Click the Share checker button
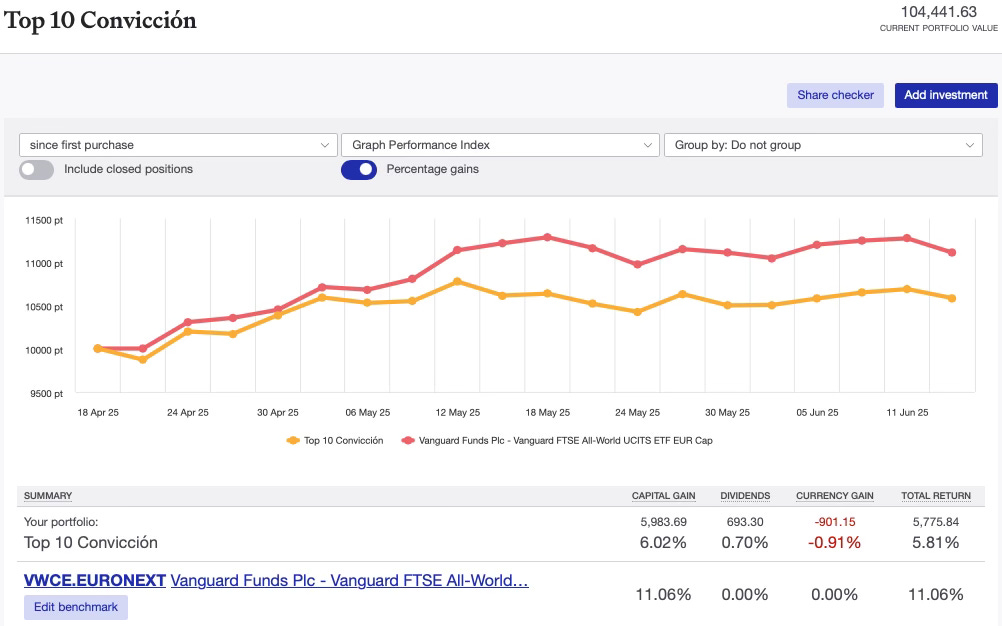Image resolution: width=1002 pixels, height=626 pixels. tap(835, 95)
